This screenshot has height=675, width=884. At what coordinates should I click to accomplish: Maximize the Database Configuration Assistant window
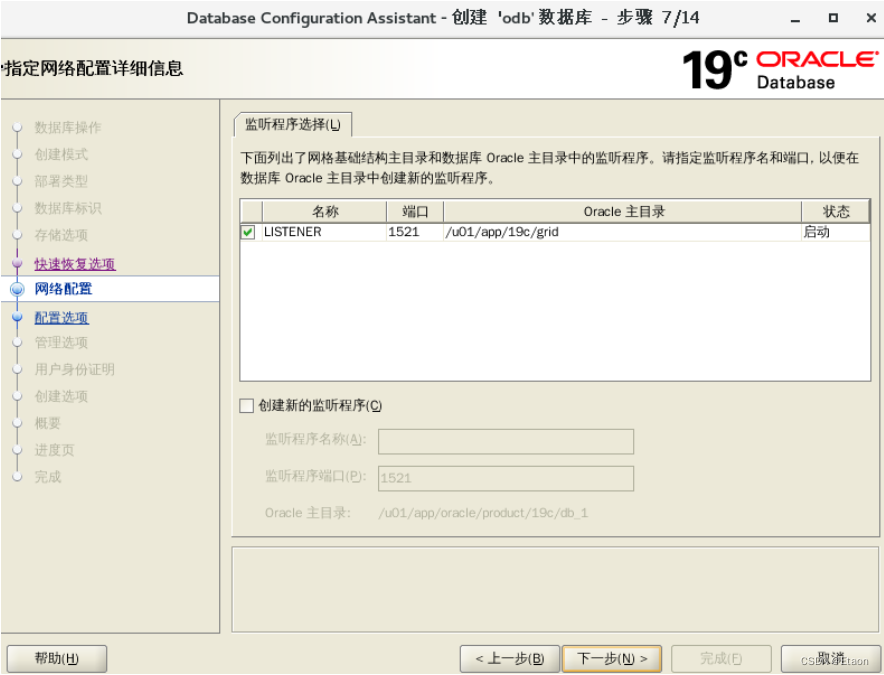point(833,18)
